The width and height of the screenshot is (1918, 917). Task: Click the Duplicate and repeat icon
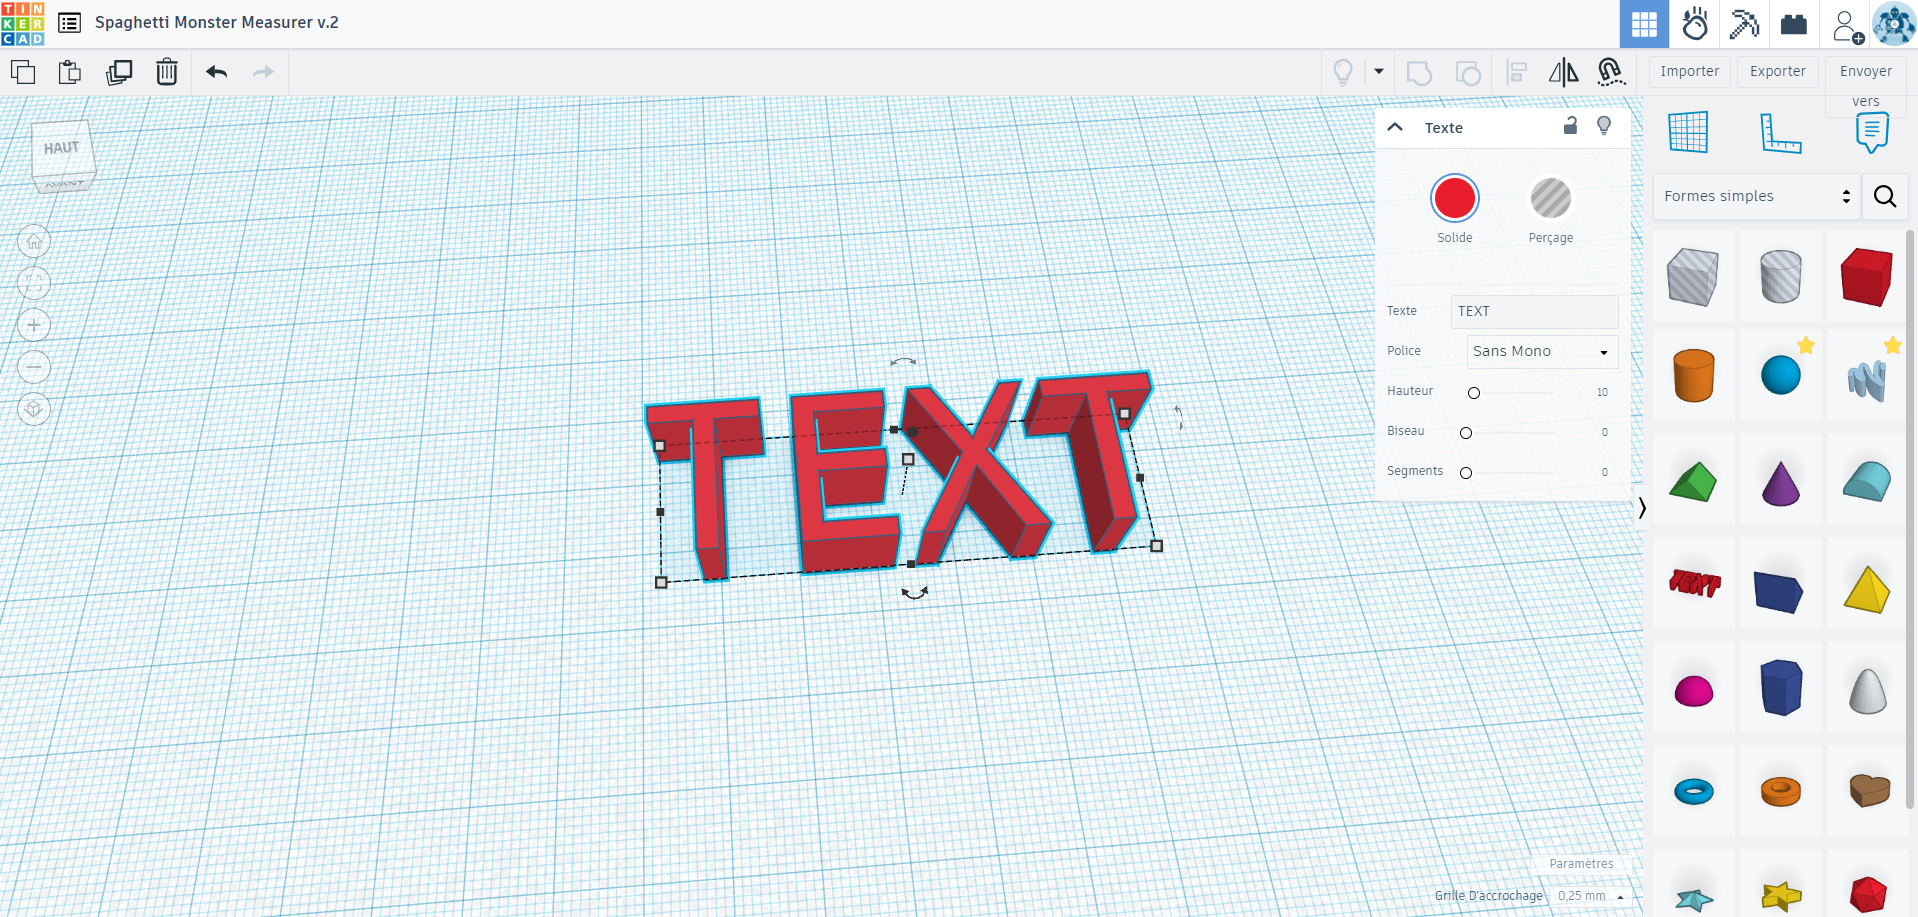coord(119,72)
